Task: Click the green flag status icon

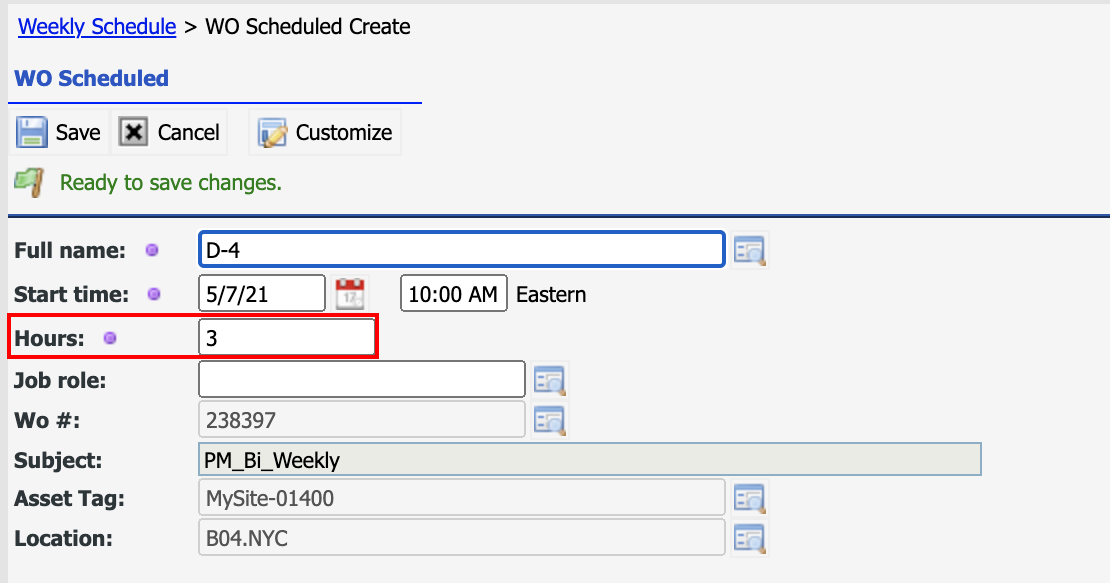Action: point(29,182)
